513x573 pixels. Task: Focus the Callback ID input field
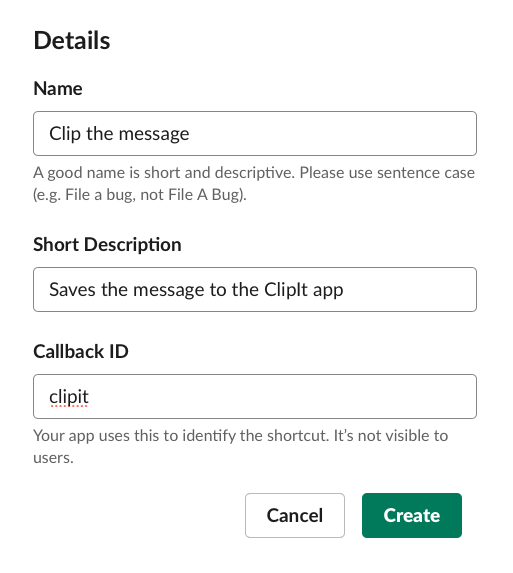(x=255, y=396)
